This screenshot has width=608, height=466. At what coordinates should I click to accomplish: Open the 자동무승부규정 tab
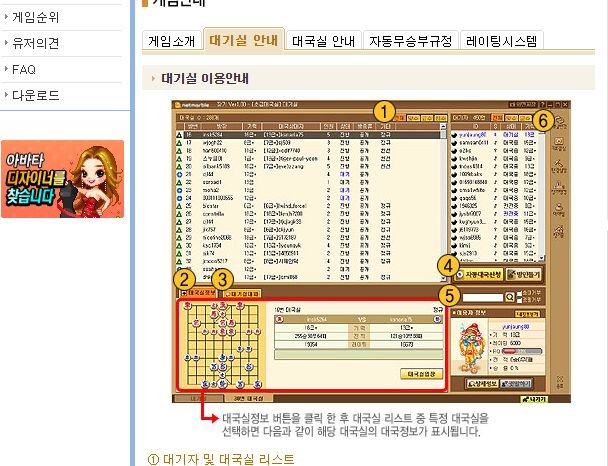[410, 41]
